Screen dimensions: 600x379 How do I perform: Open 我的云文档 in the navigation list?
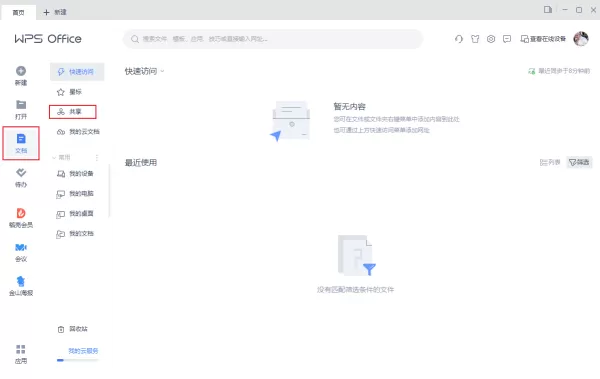pos(78,132)
